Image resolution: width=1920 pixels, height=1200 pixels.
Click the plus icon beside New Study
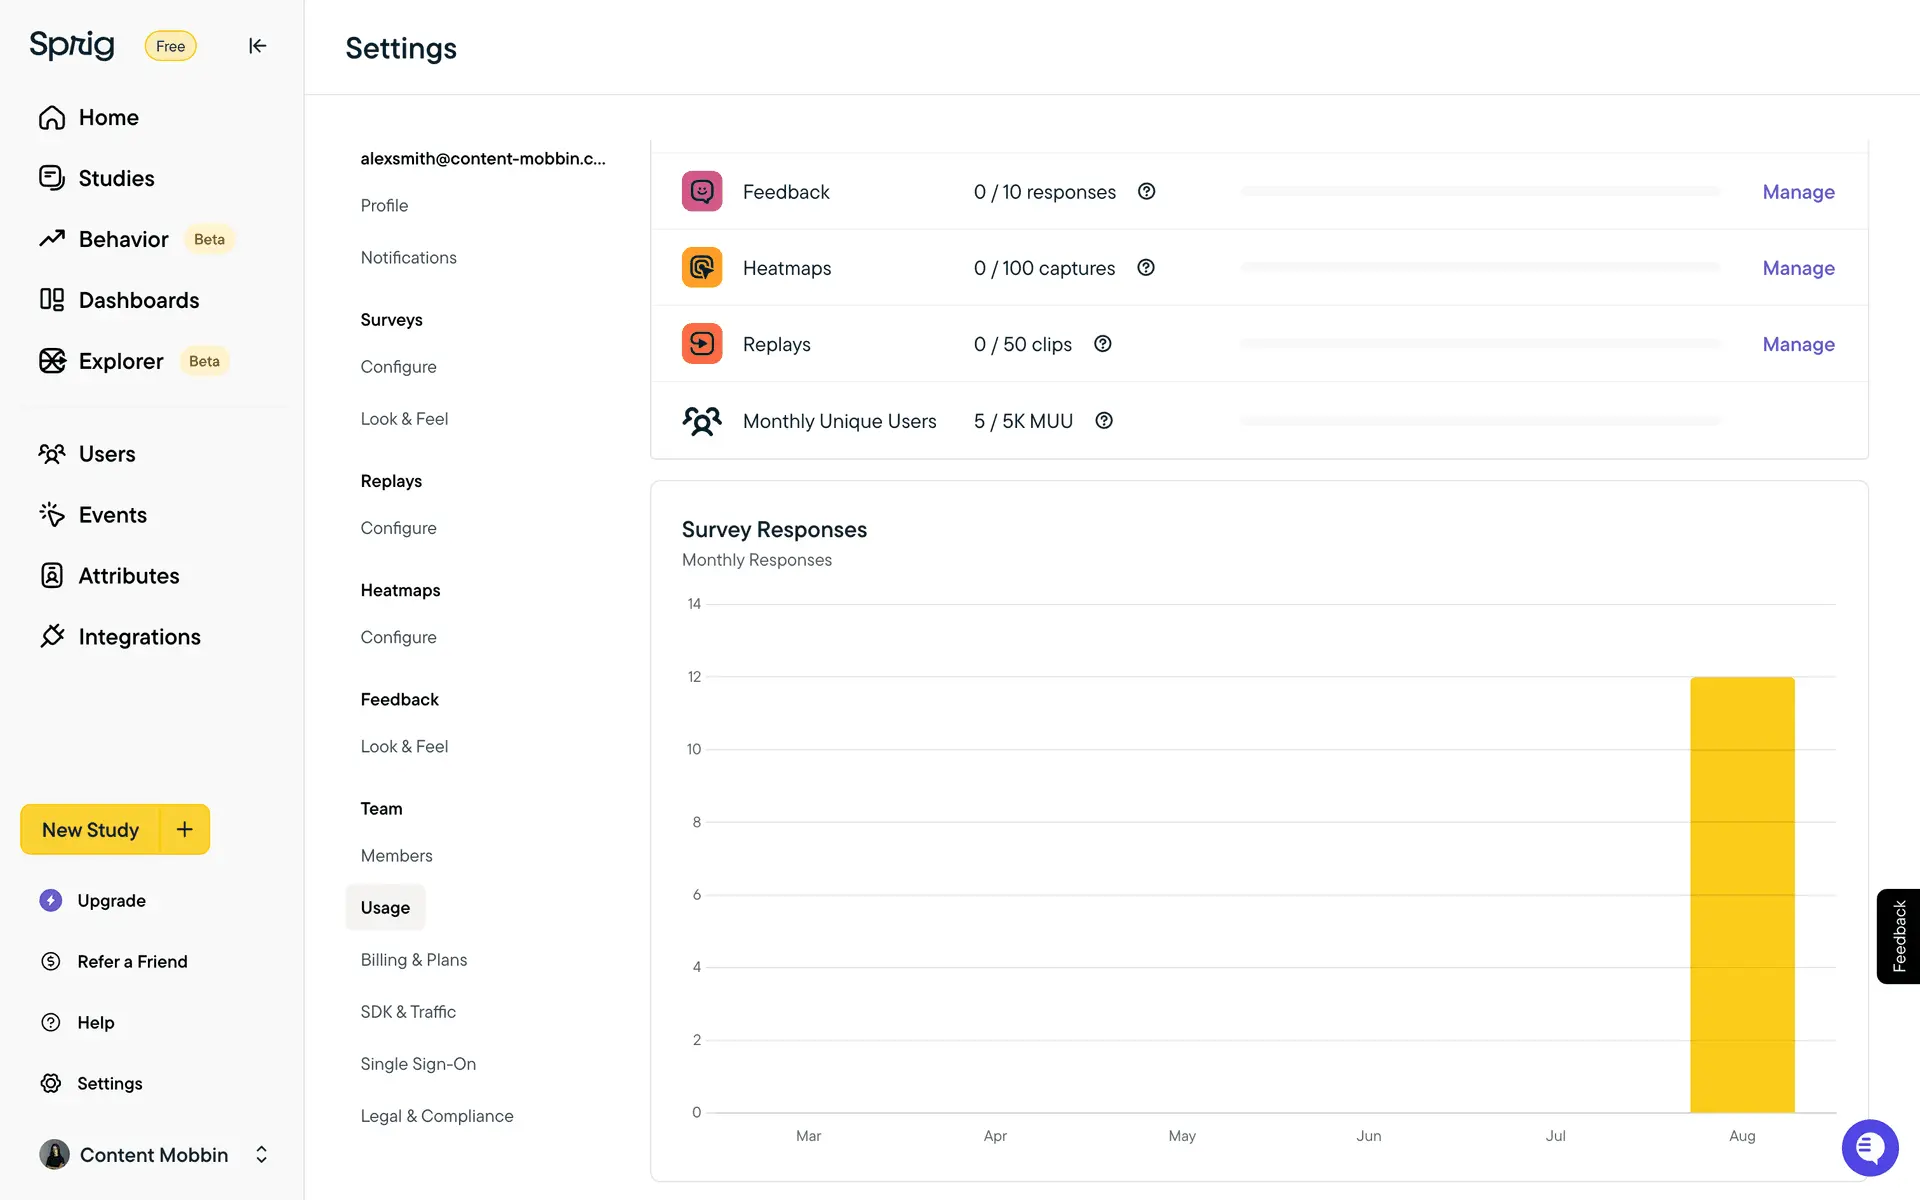(185, 829)
